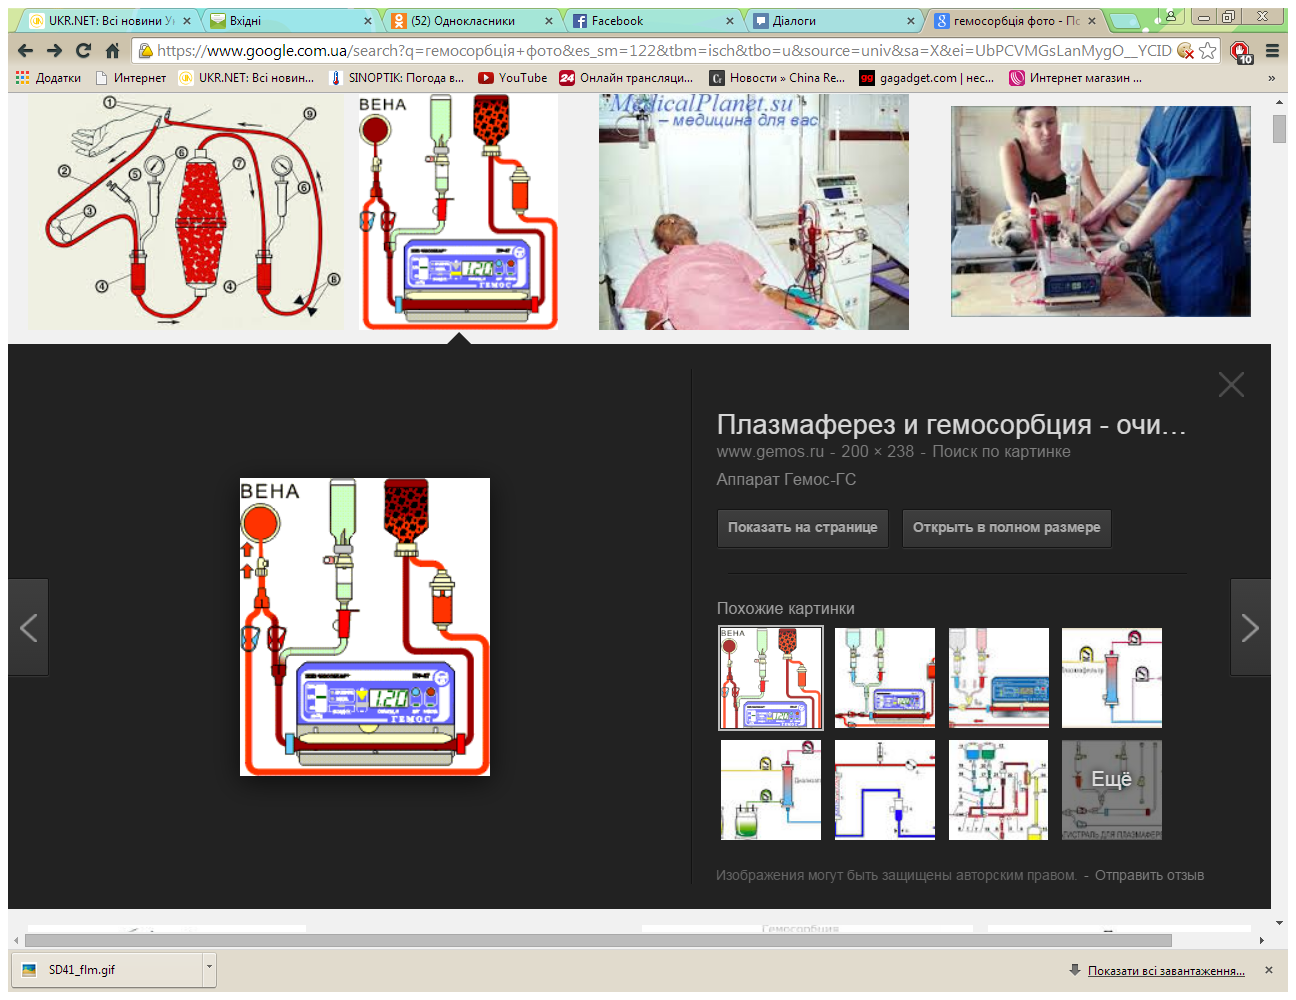Show the previous image in preview

point(28,628)
